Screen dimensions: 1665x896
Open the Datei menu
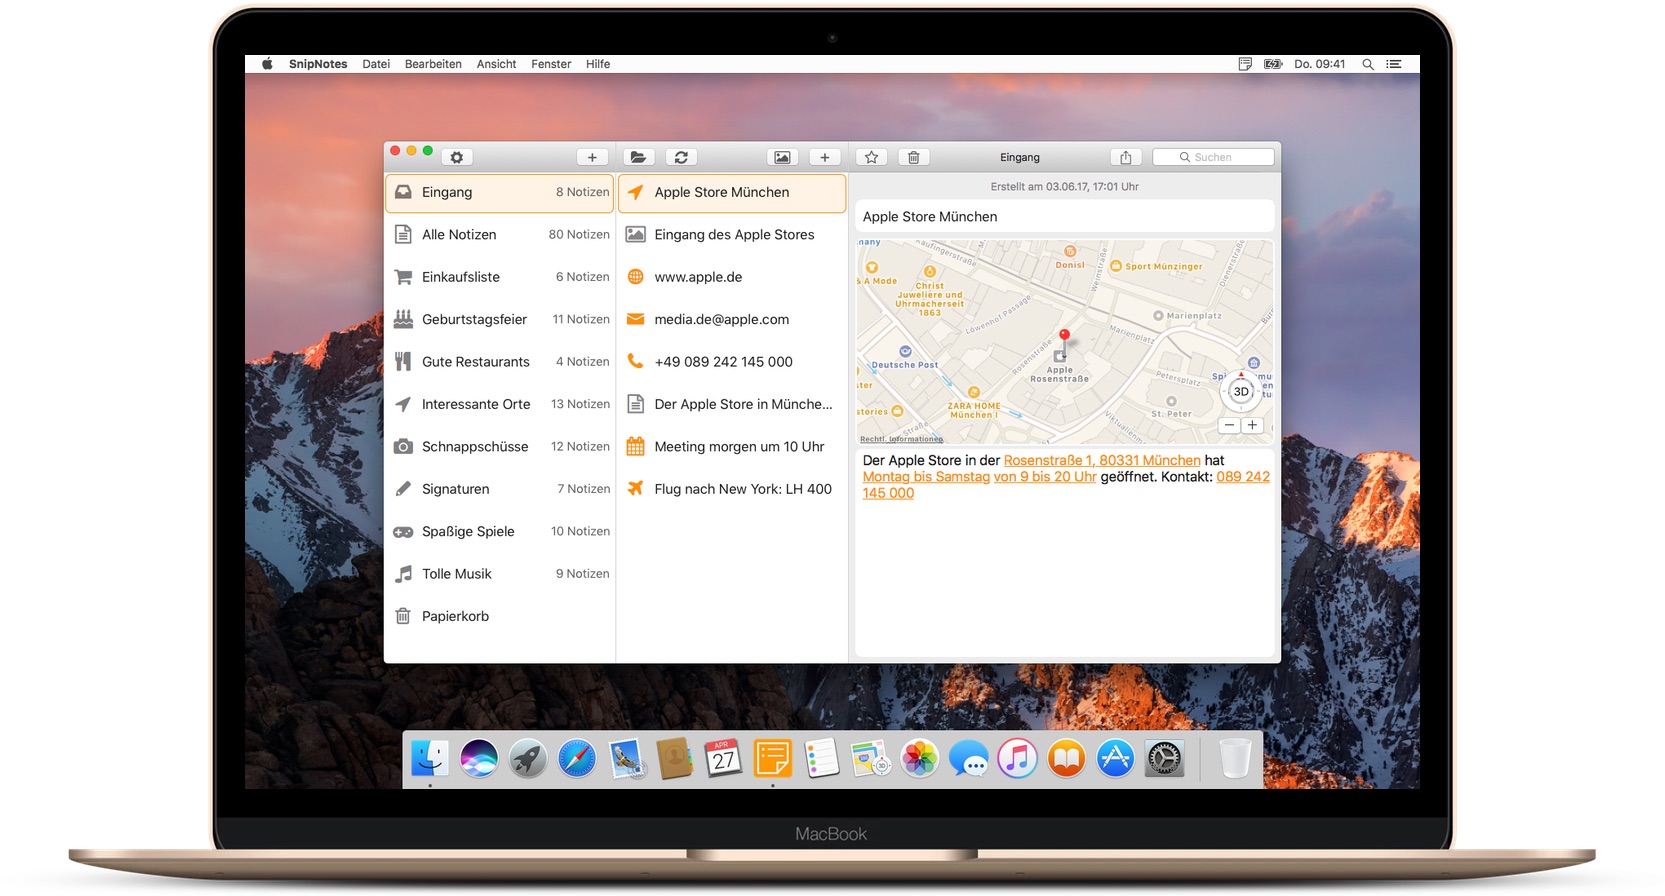(x=376, y=64)
